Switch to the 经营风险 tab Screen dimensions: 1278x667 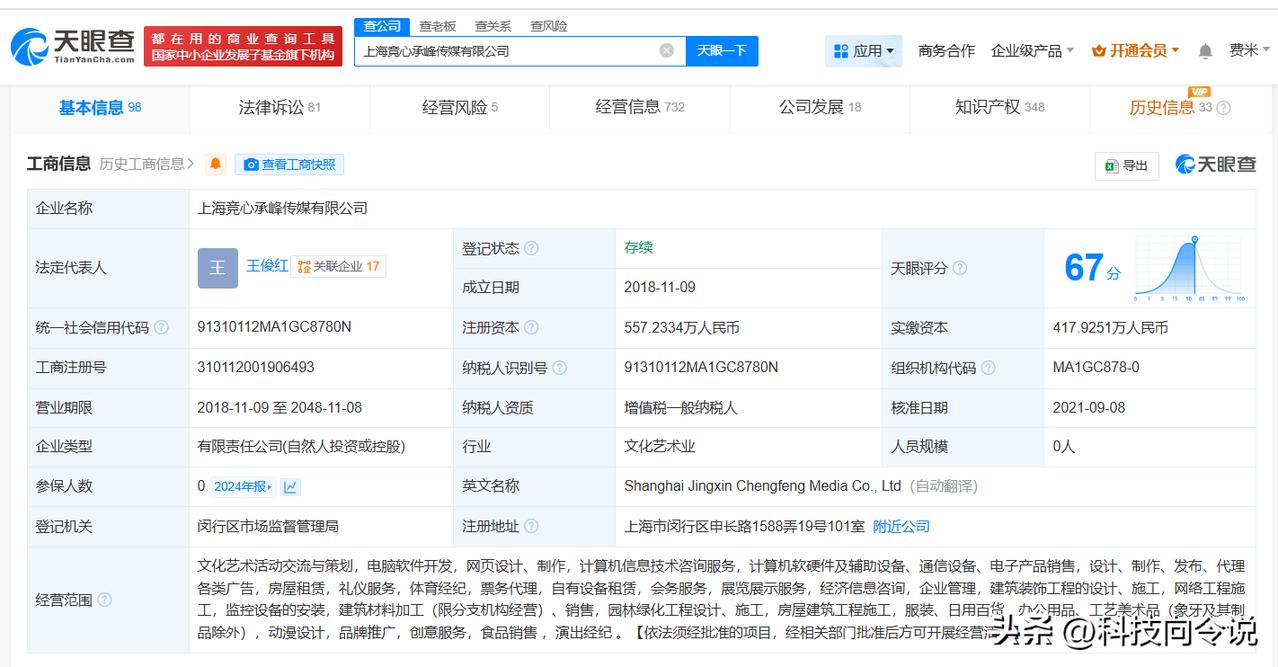[459, 108]
